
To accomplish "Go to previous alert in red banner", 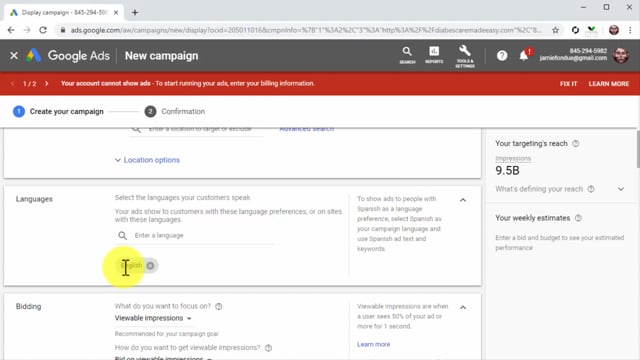I will click(x=12, y=84).
